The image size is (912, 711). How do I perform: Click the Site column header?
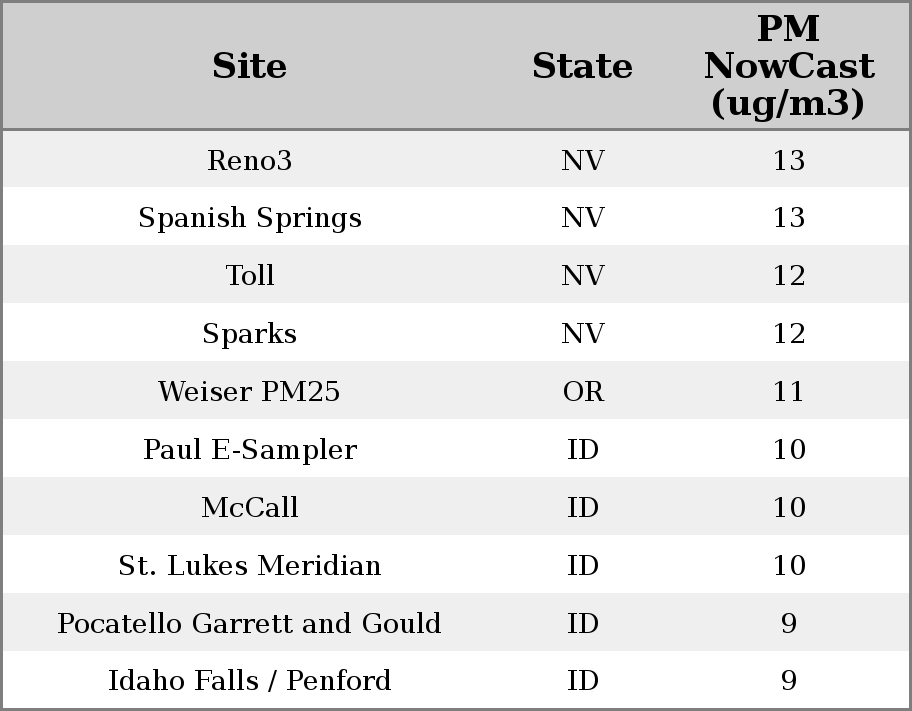pos(250,66)
